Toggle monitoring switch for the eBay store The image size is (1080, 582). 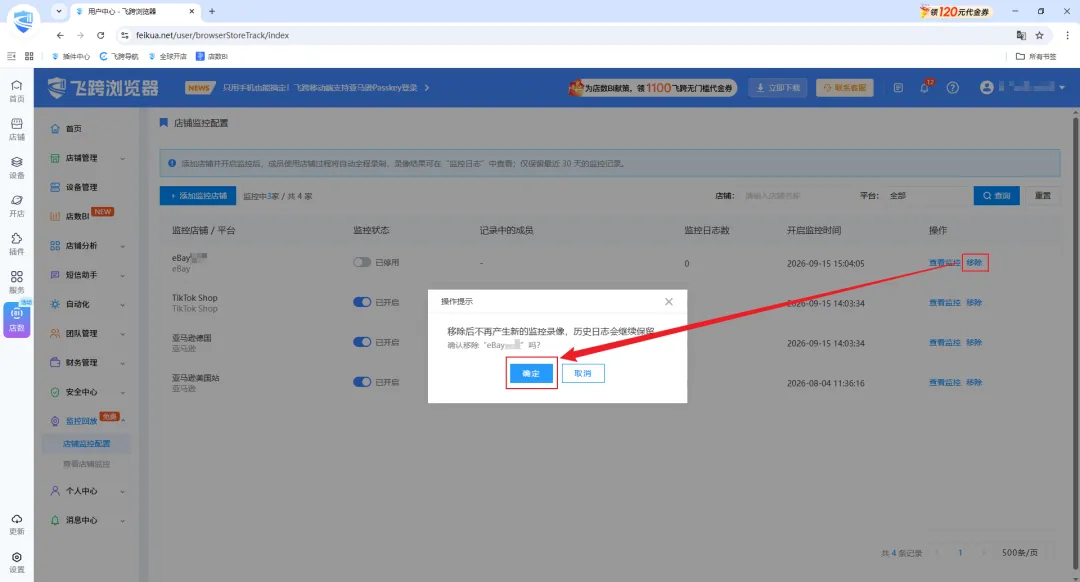tap(362, 262)
